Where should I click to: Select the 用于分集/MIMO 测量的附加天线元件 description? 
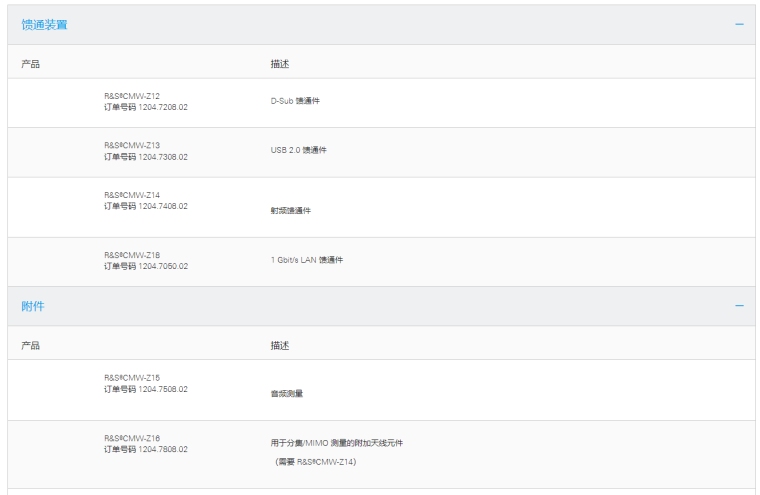(337, 443)
